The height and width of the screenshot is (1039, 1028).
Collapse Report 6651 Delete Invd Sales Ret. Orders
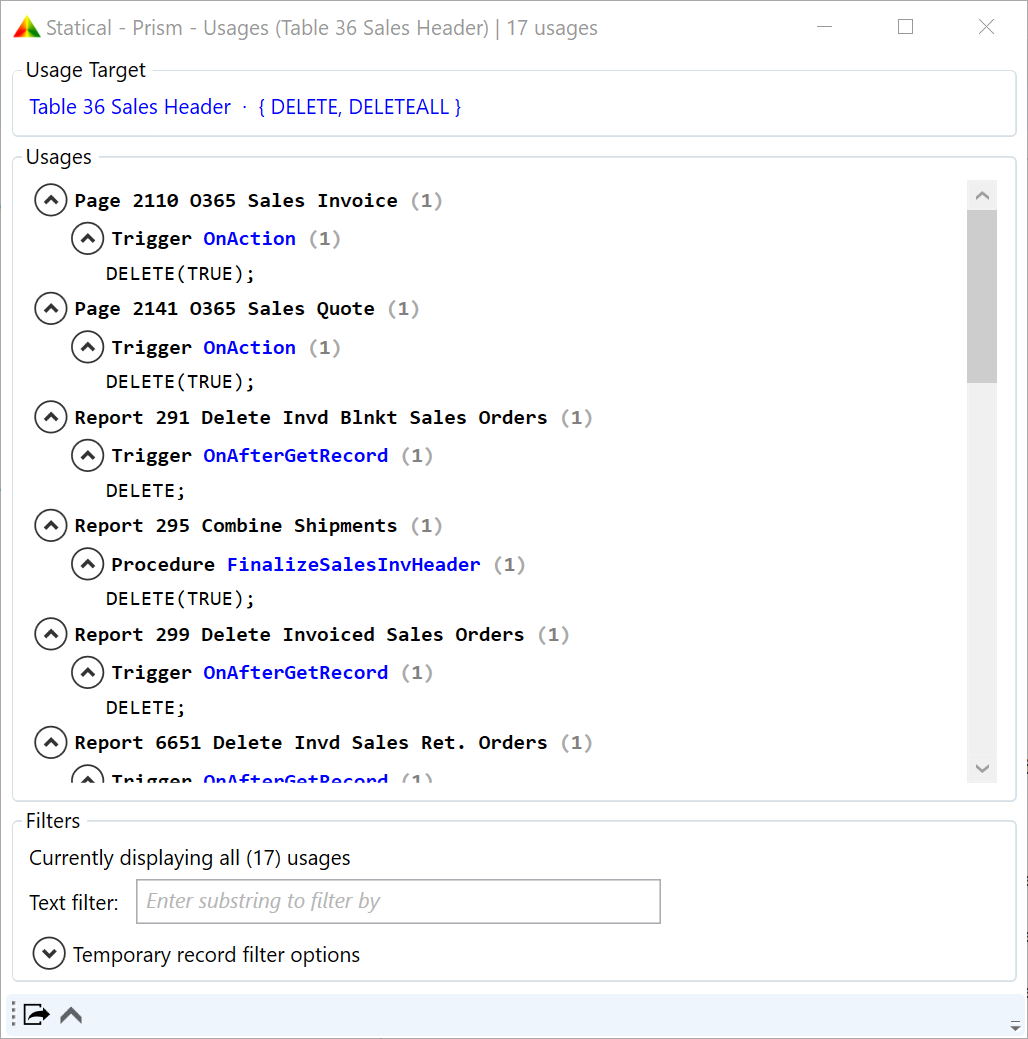[50, 743]
